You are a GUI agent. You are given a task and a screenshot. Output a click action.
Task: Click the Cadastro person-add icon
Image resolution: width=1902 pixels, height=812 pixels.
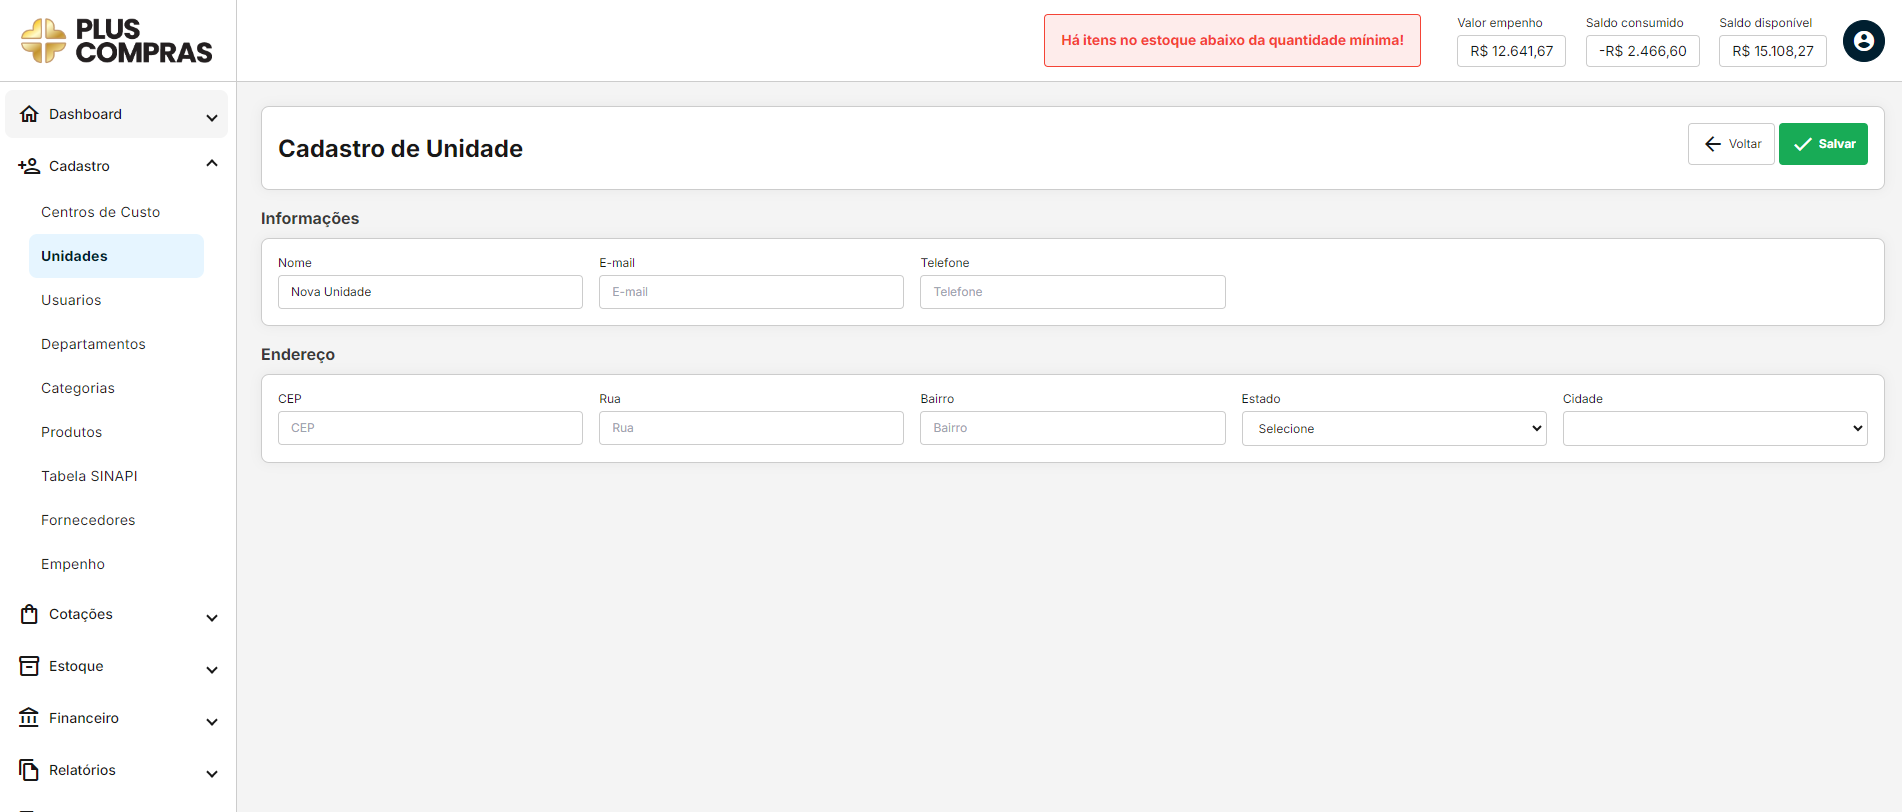pos(29,166)
